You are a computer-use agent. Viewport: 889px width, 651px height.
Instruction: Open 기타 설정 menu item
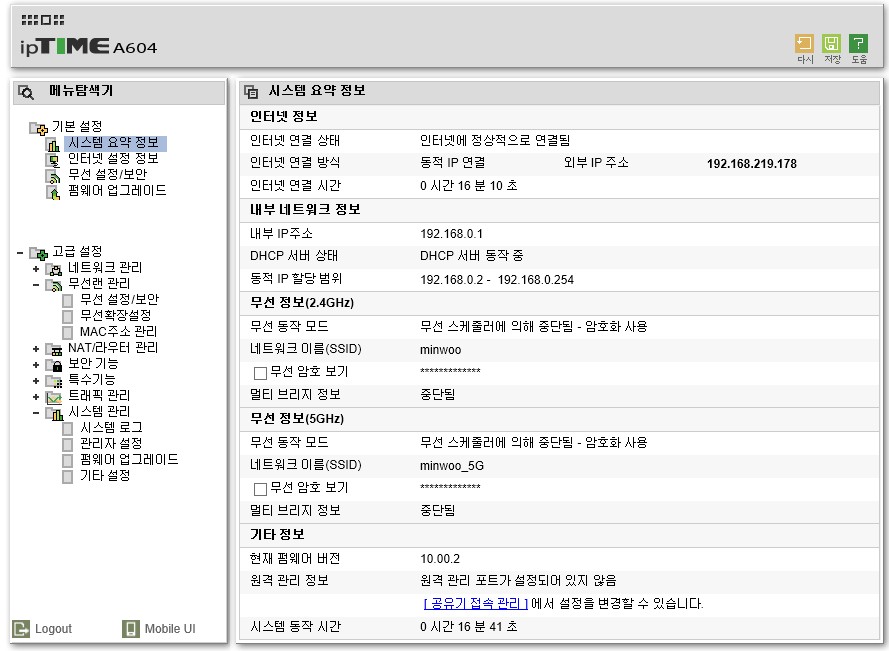[x=105, y=475]
